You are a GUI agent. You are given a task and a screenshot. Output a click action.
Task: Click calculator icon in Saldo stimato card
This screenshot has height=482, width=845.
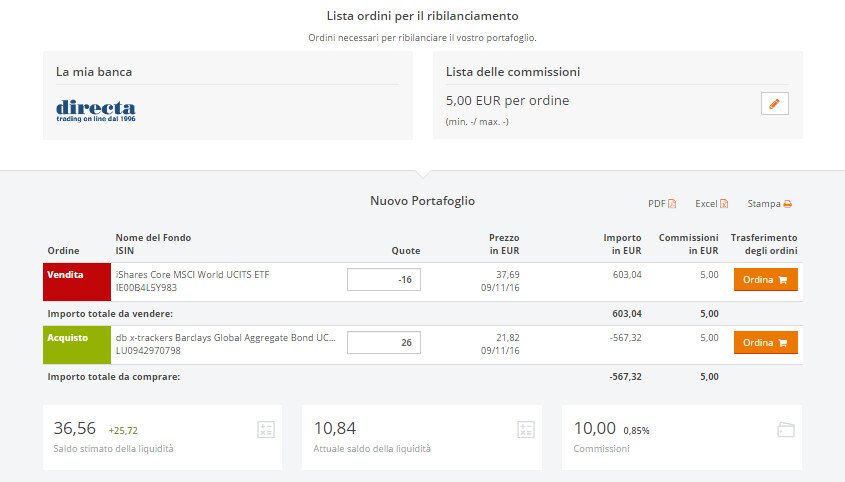265,430
